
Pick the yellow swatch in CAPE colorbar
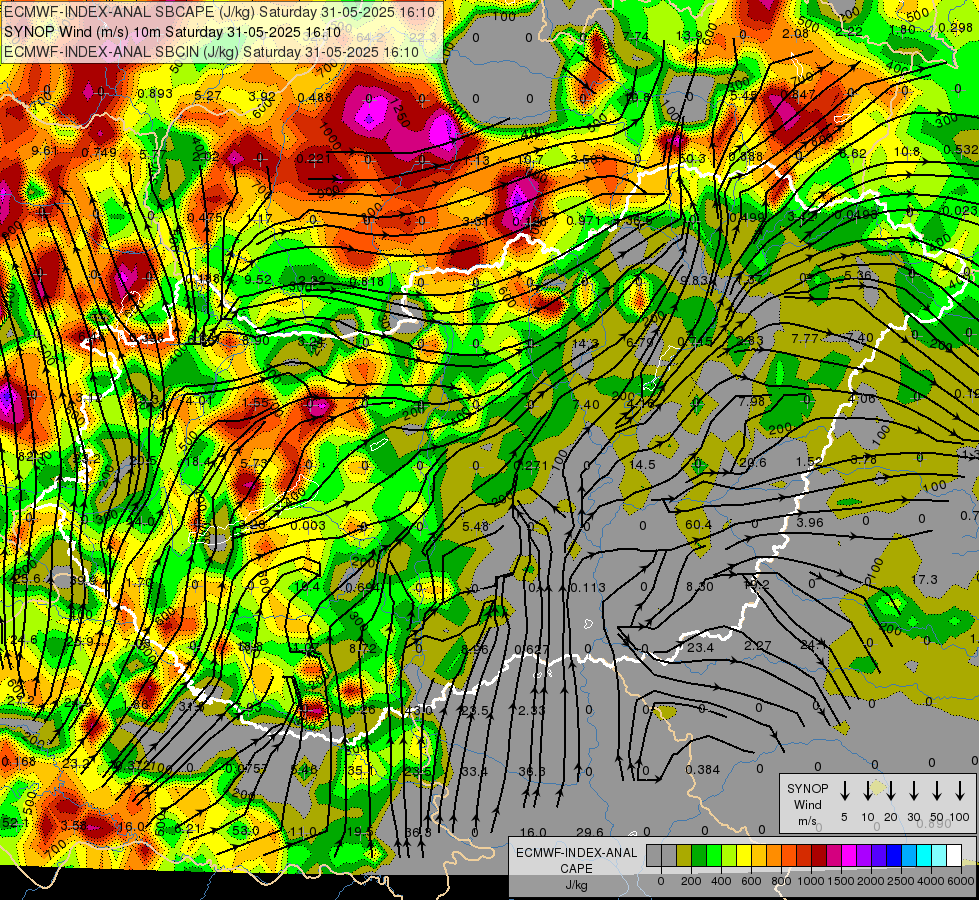pyautogui.click(x=744, y=855)
